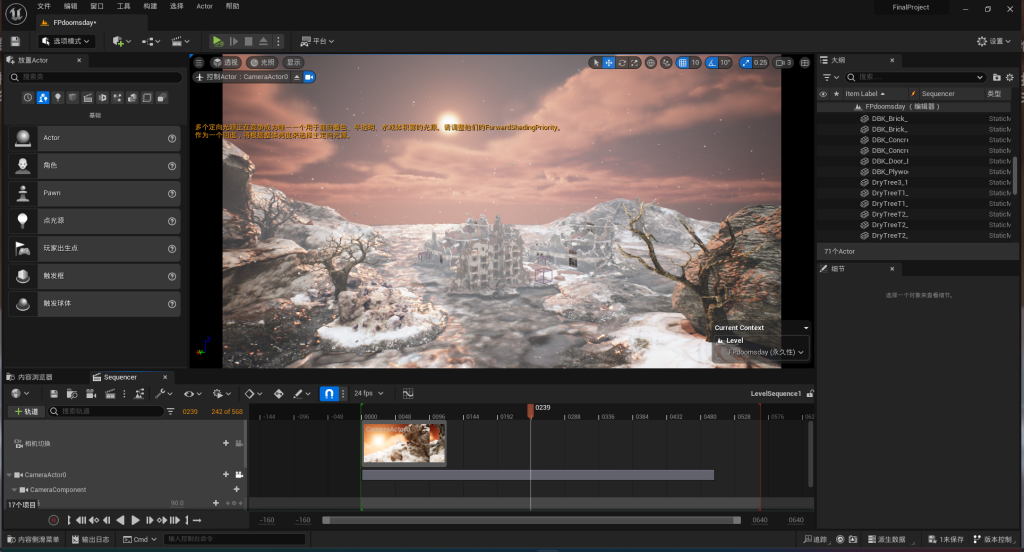Viewport: 1024px width, 552px height.
Task: Open the 文件 menu
Action: point(44,6)
